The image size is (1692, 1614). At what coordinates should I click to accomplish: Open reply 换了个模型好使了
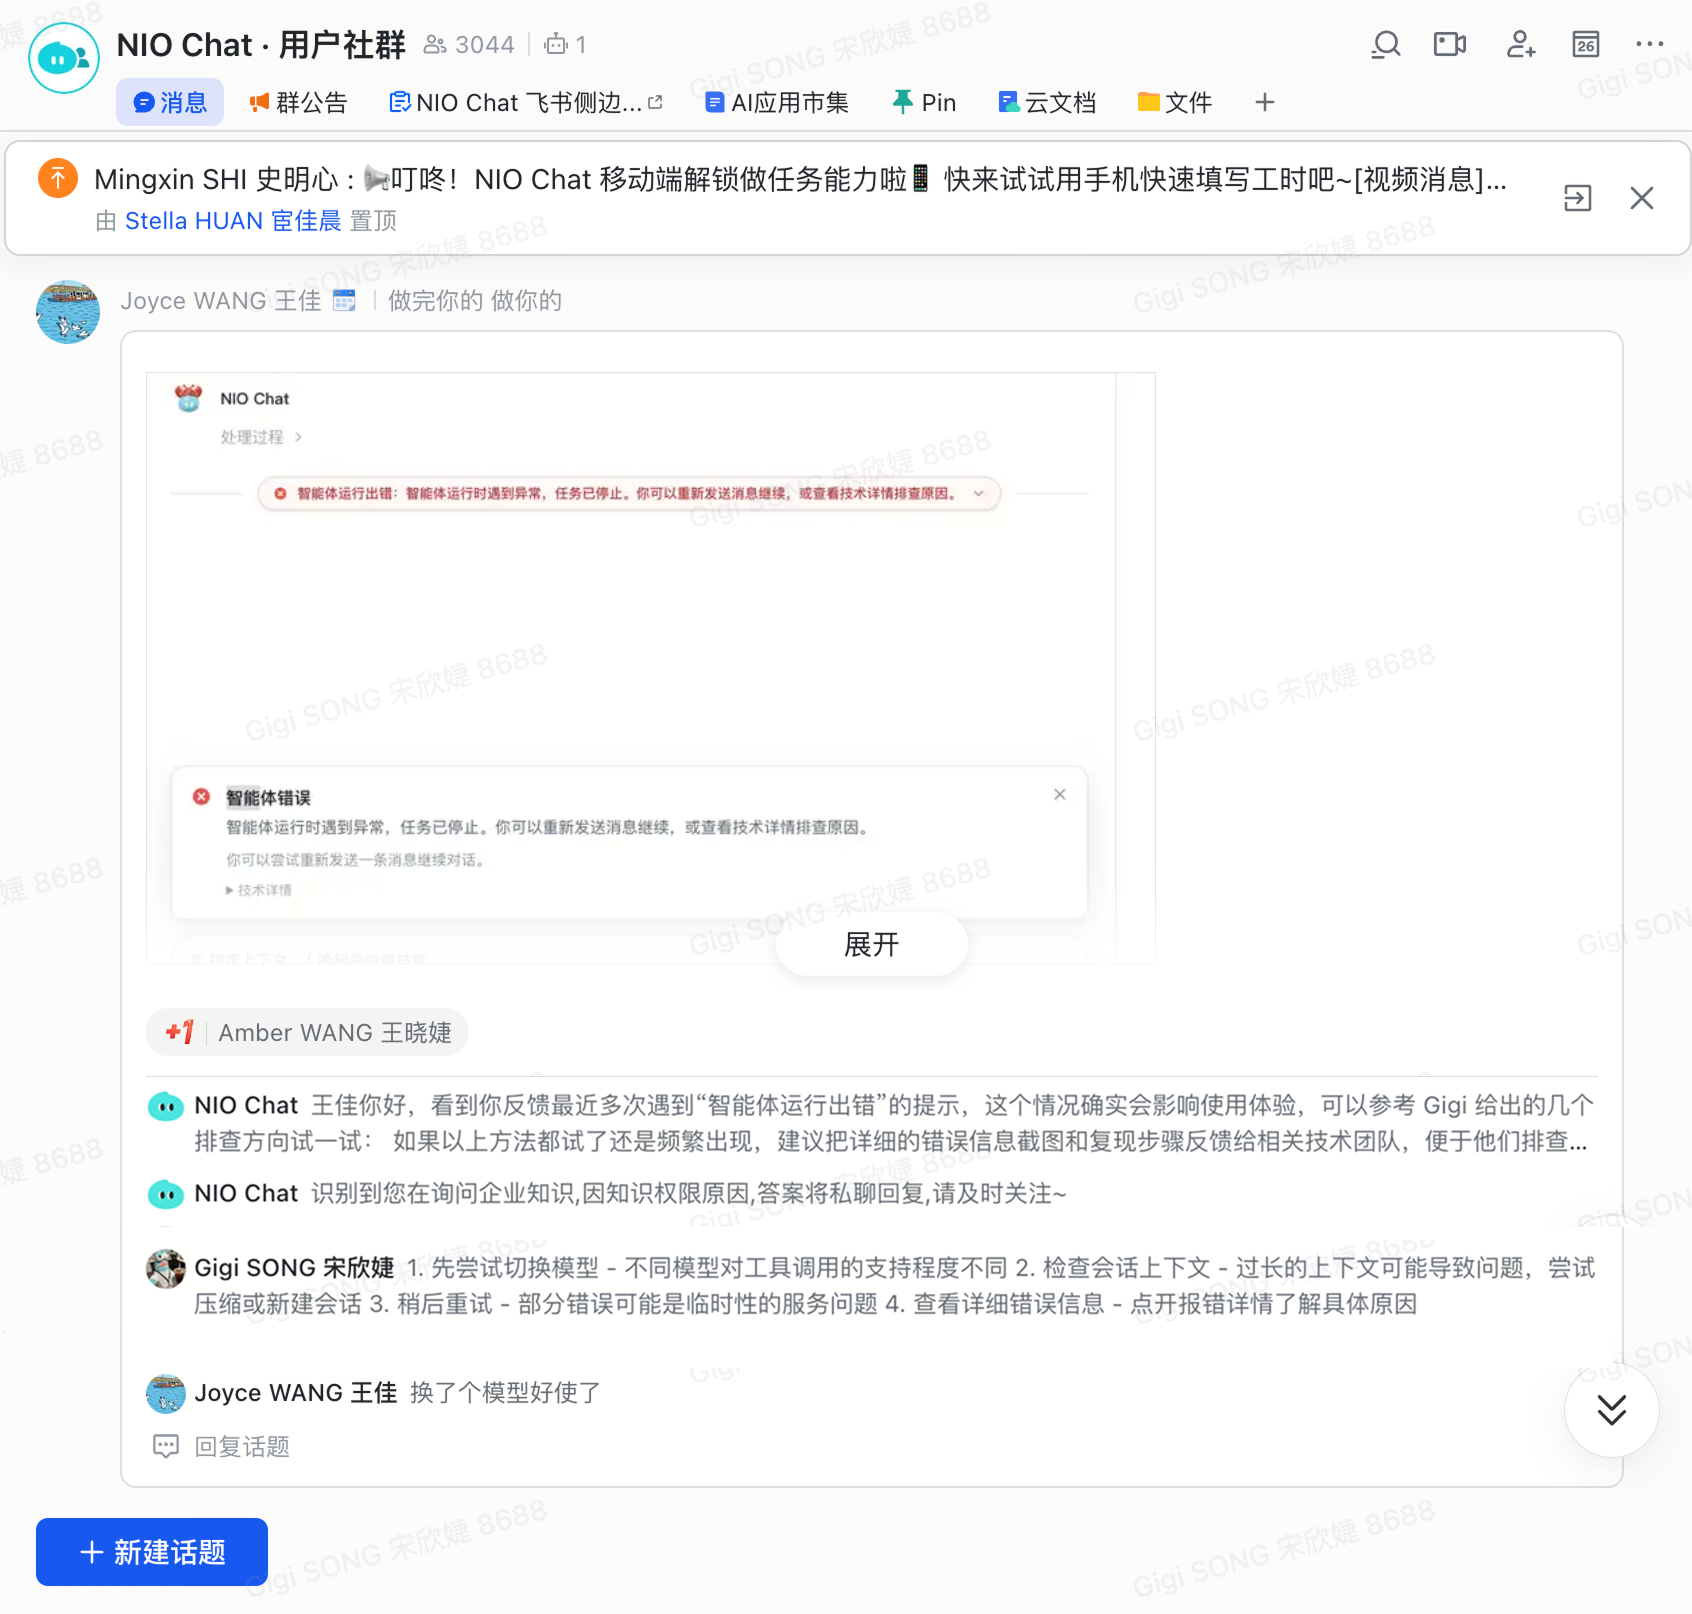click(x=505, y=1393)
